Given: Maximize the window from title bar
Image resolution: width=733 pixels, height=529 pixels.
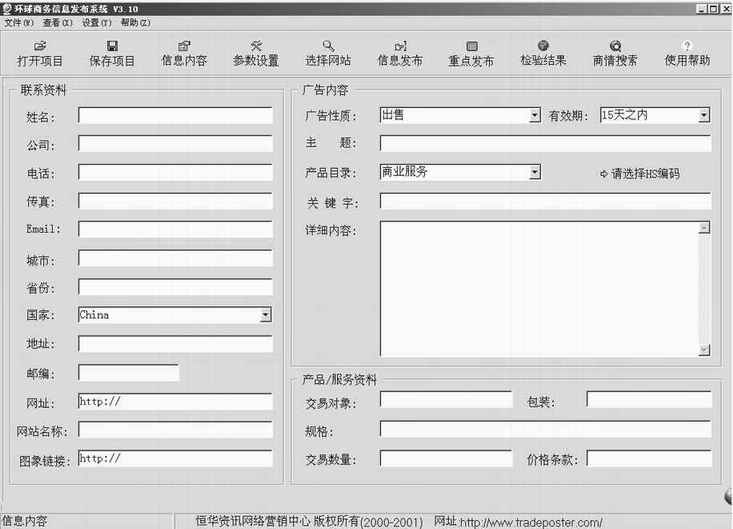Looking at the screenshot, I should 713,8.
